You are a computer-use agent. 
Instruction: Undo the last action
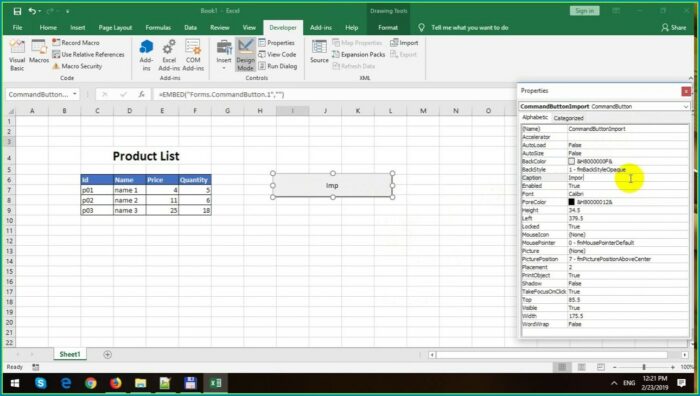point(32,11)
